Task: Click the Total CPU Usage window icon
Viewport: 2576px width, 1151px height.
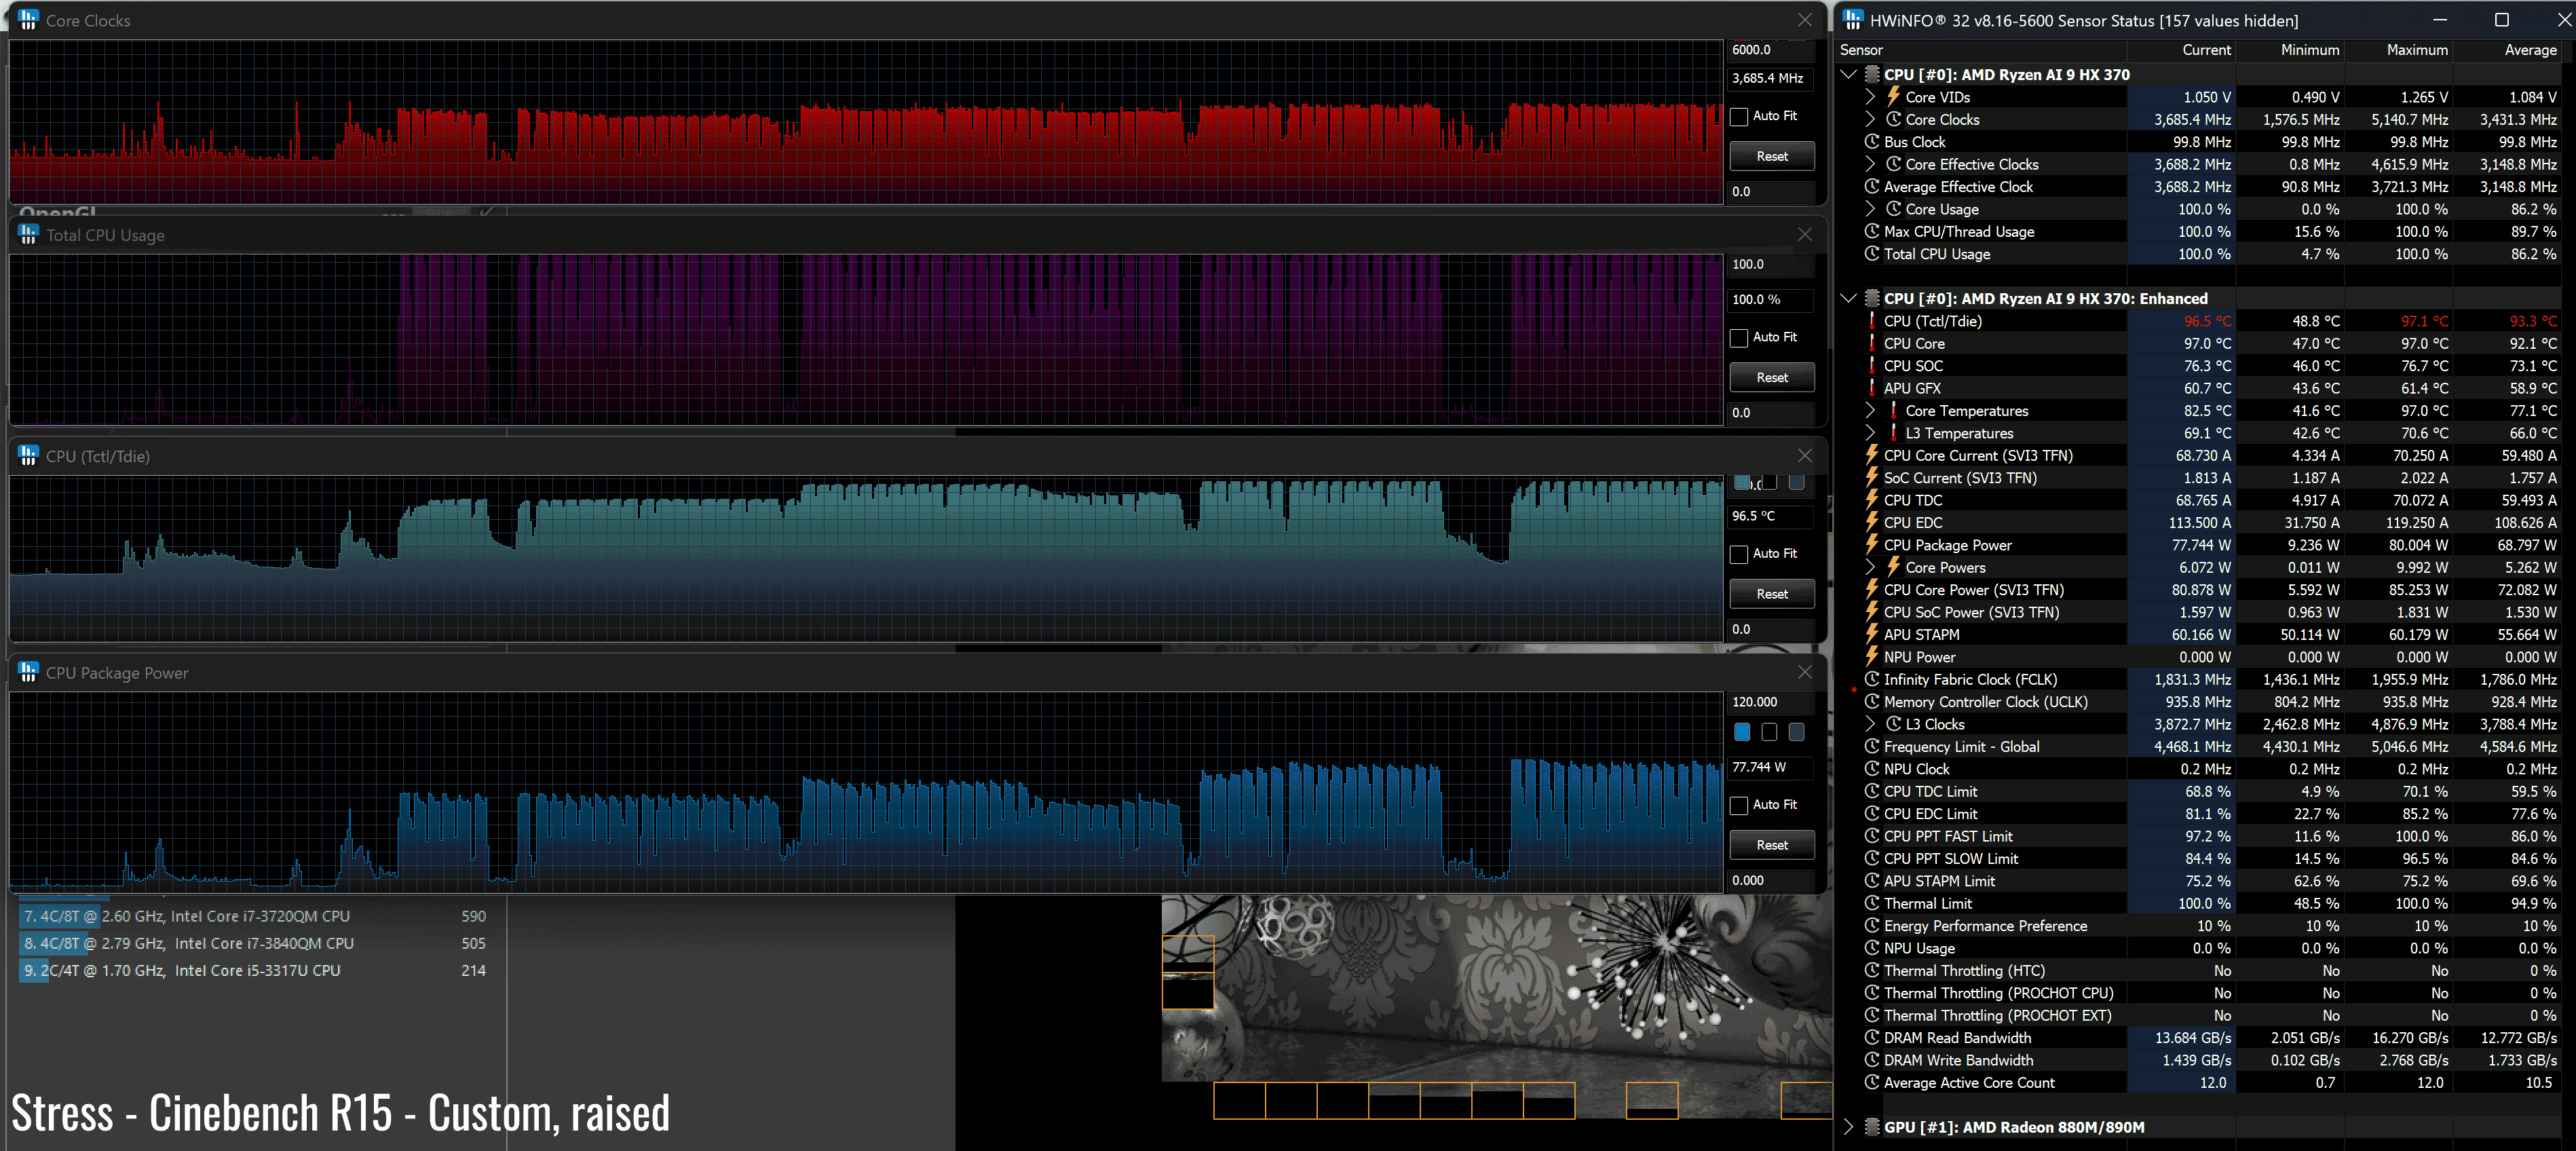Action: tap(28, 234)
